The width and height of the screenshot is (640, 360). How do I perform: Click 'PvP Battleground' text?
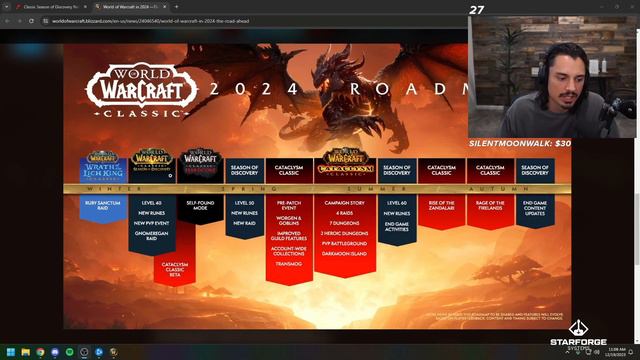[345, 244]
